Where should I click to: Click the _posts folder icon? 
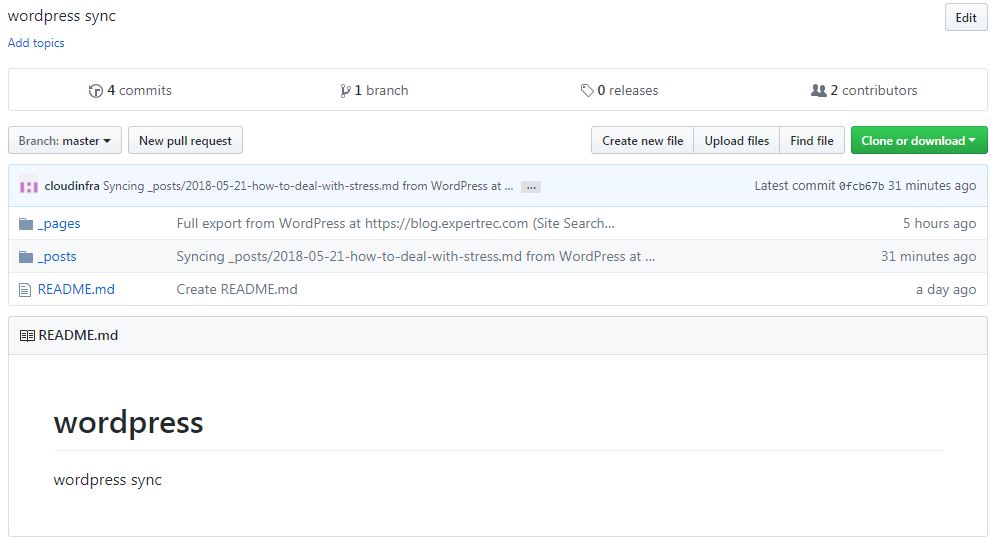(x=26, y=257)
